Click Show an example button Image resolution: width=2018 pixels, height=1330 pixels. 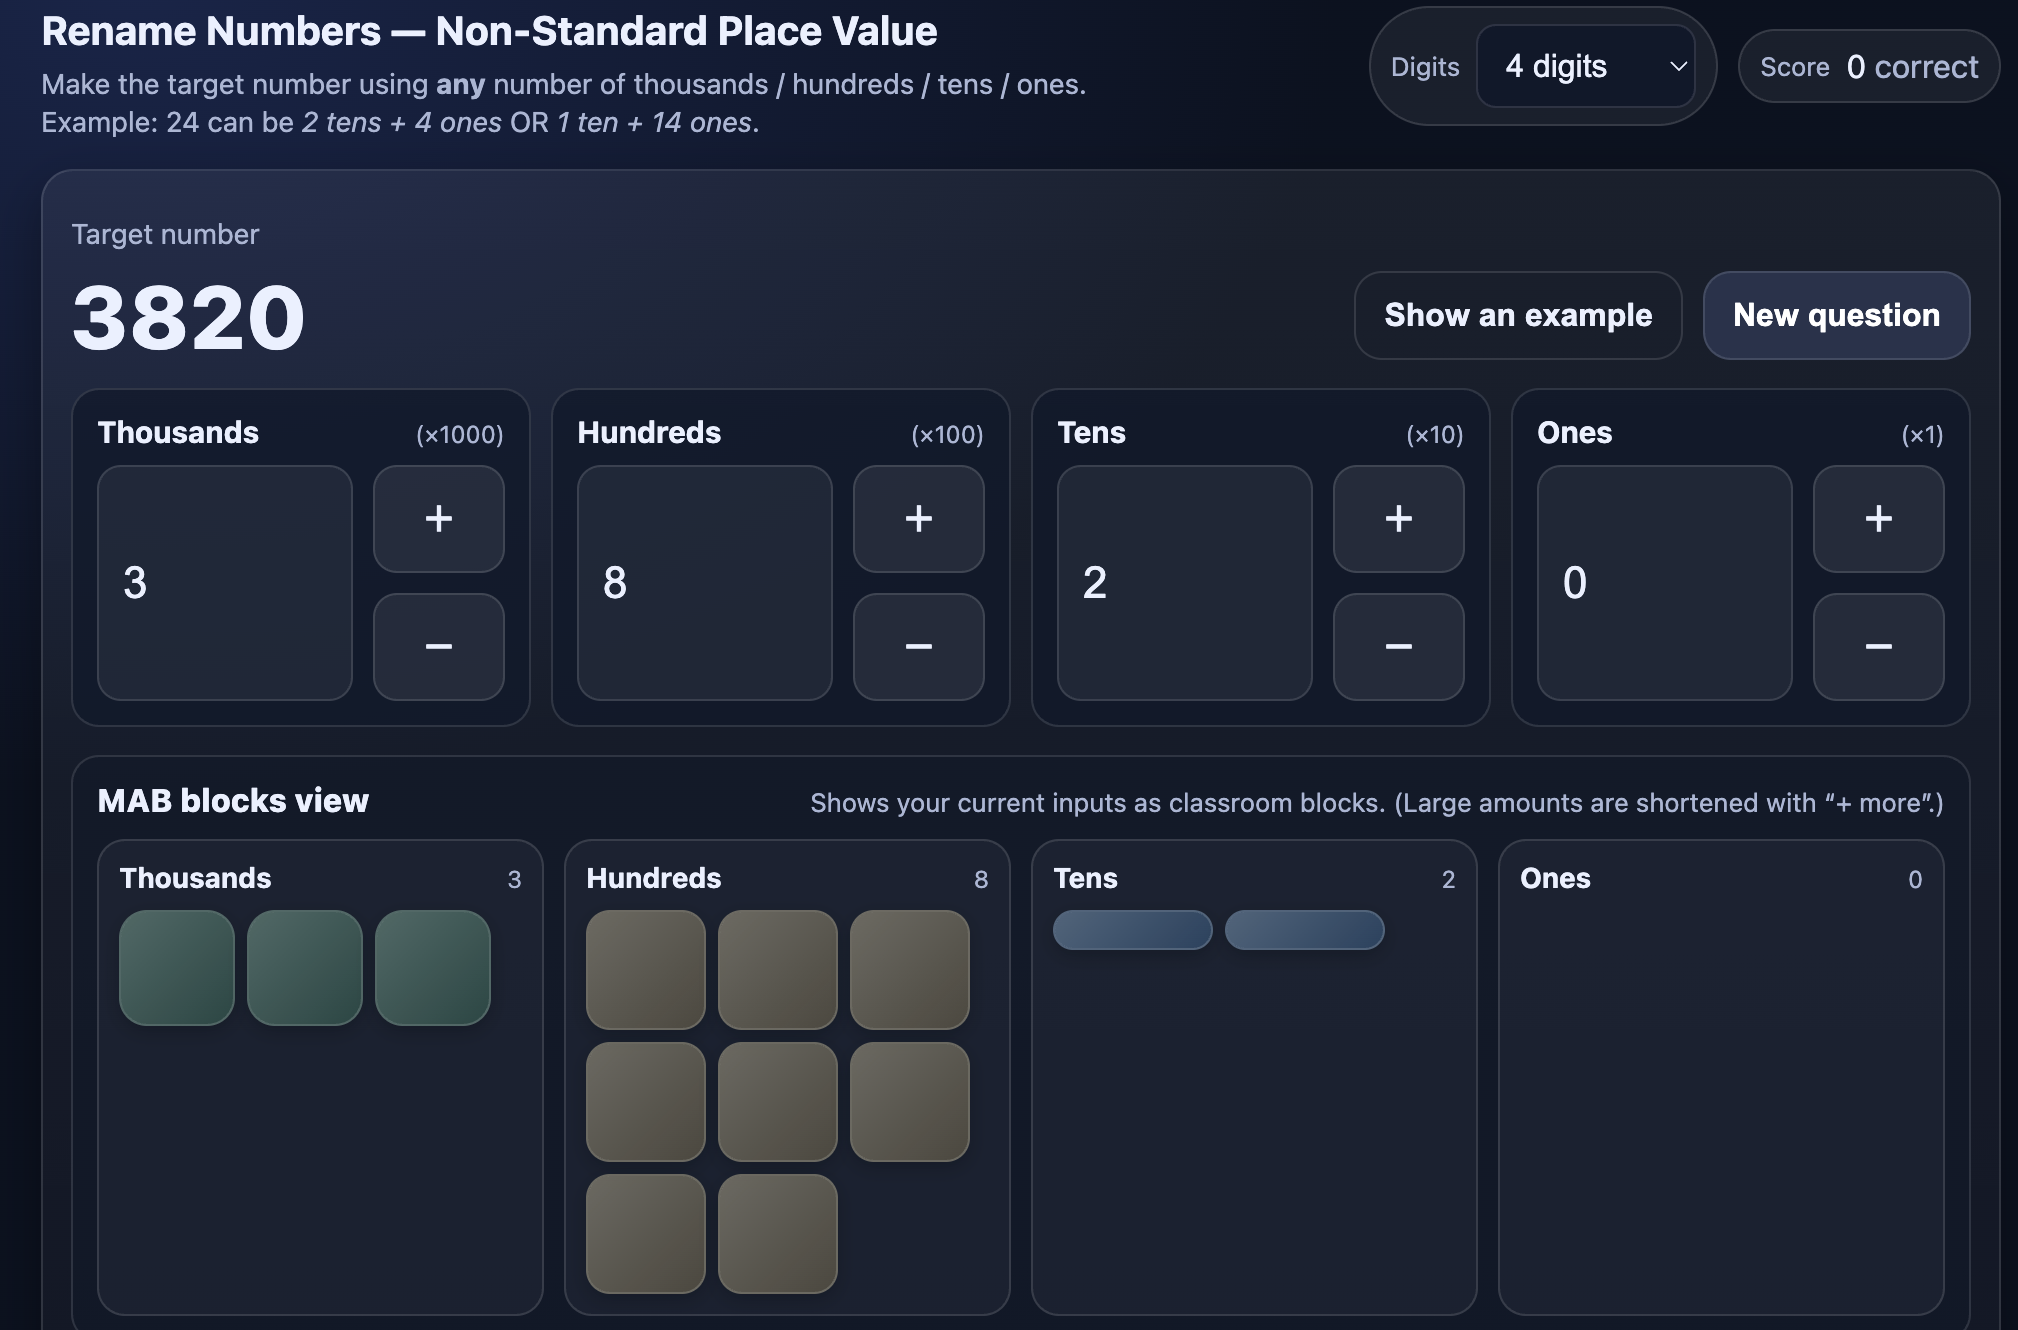click(x=1517, y=315)
